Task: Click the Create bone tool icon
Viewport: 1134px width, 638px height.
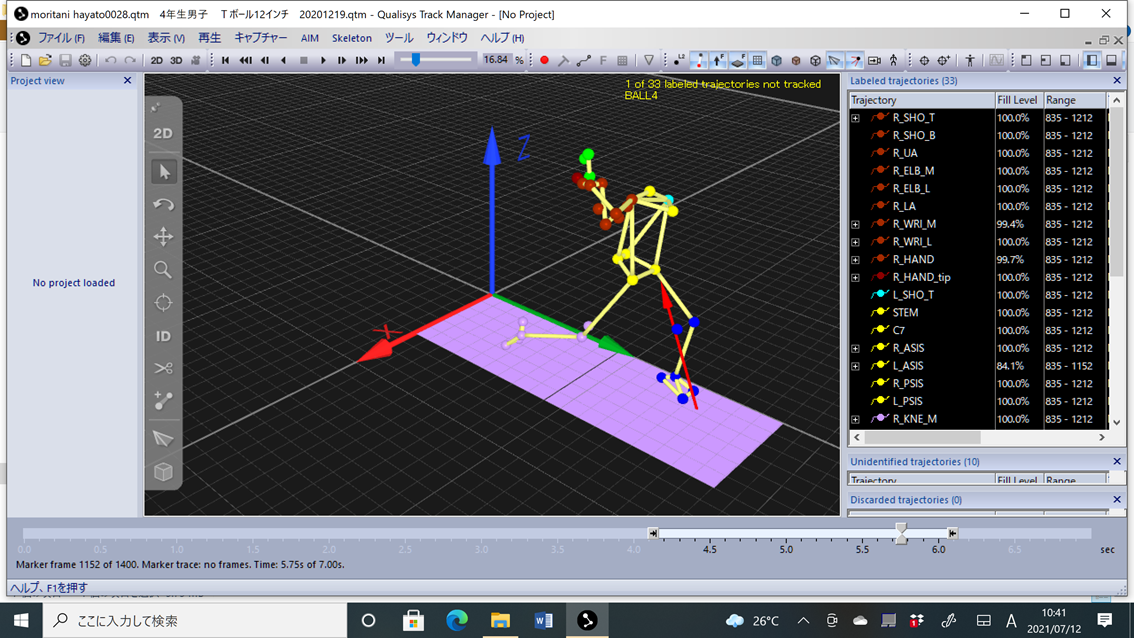Action: (163, 401)
